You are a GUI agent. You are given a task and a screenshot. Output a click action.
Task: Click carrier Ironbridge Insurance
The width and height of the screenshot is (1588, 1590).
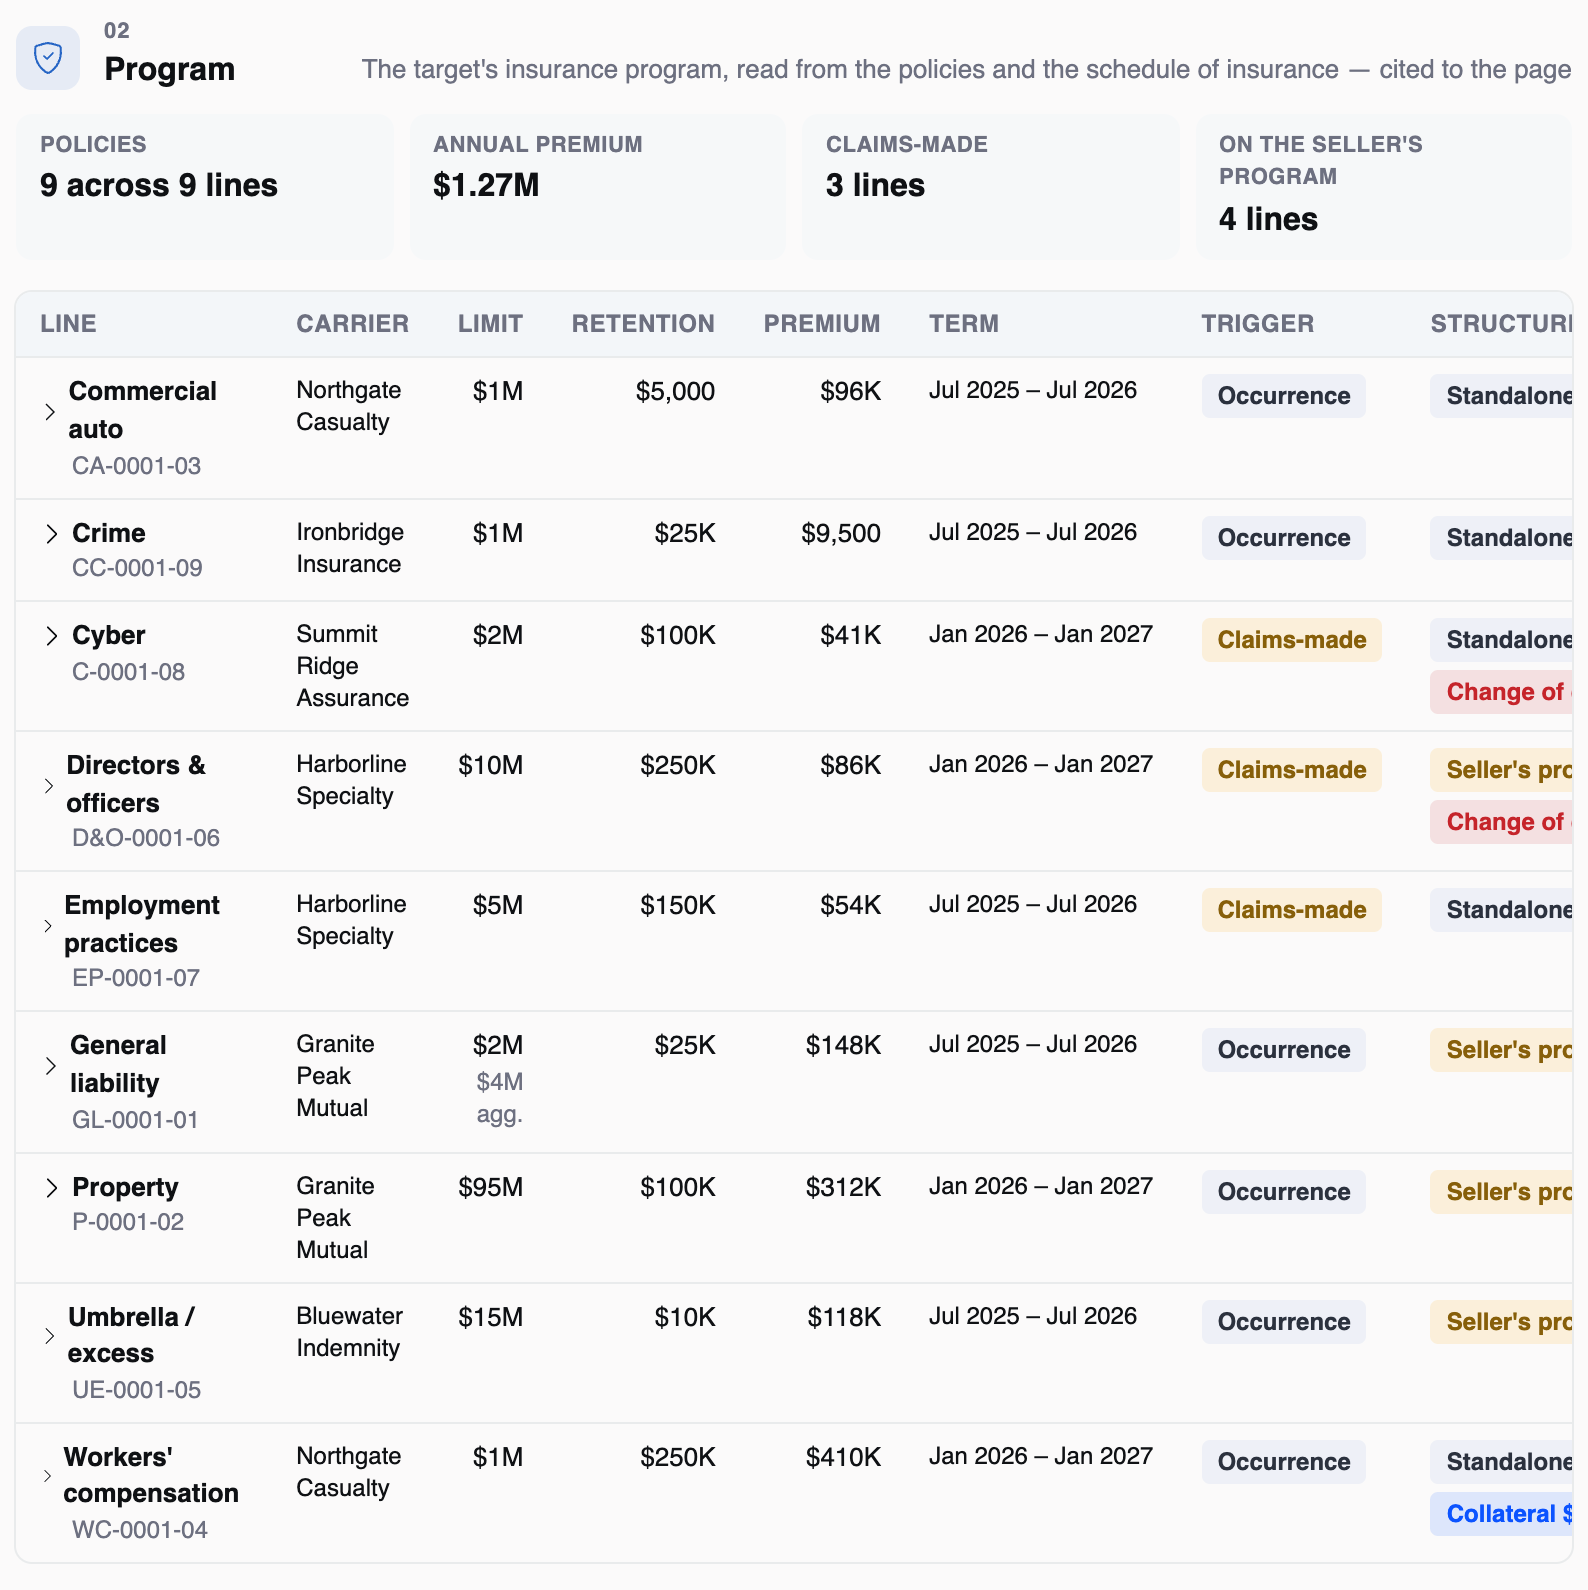coord(350,548)
